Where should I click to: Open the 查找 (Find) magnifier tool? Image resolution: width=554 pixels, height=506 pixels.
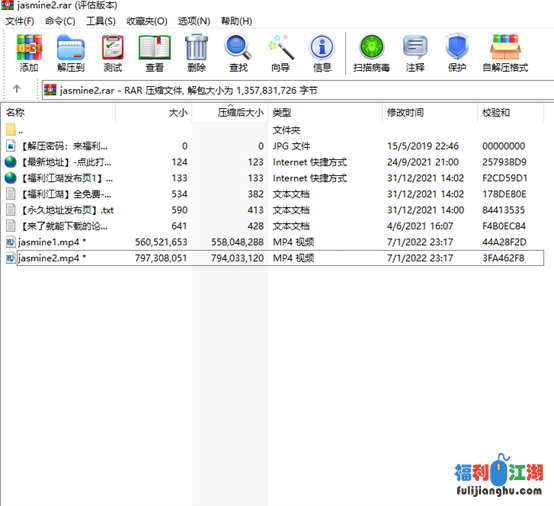click(x=238, y=53)
